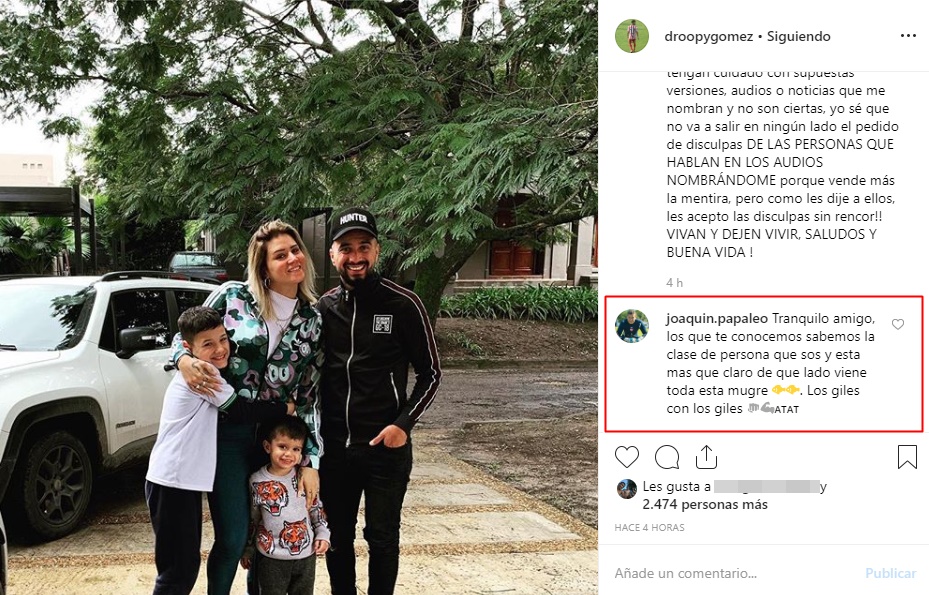929x595 pixels.
Task: Click the Añade un comentario input field
Action: pyautogui.click(x=735, y=573)
